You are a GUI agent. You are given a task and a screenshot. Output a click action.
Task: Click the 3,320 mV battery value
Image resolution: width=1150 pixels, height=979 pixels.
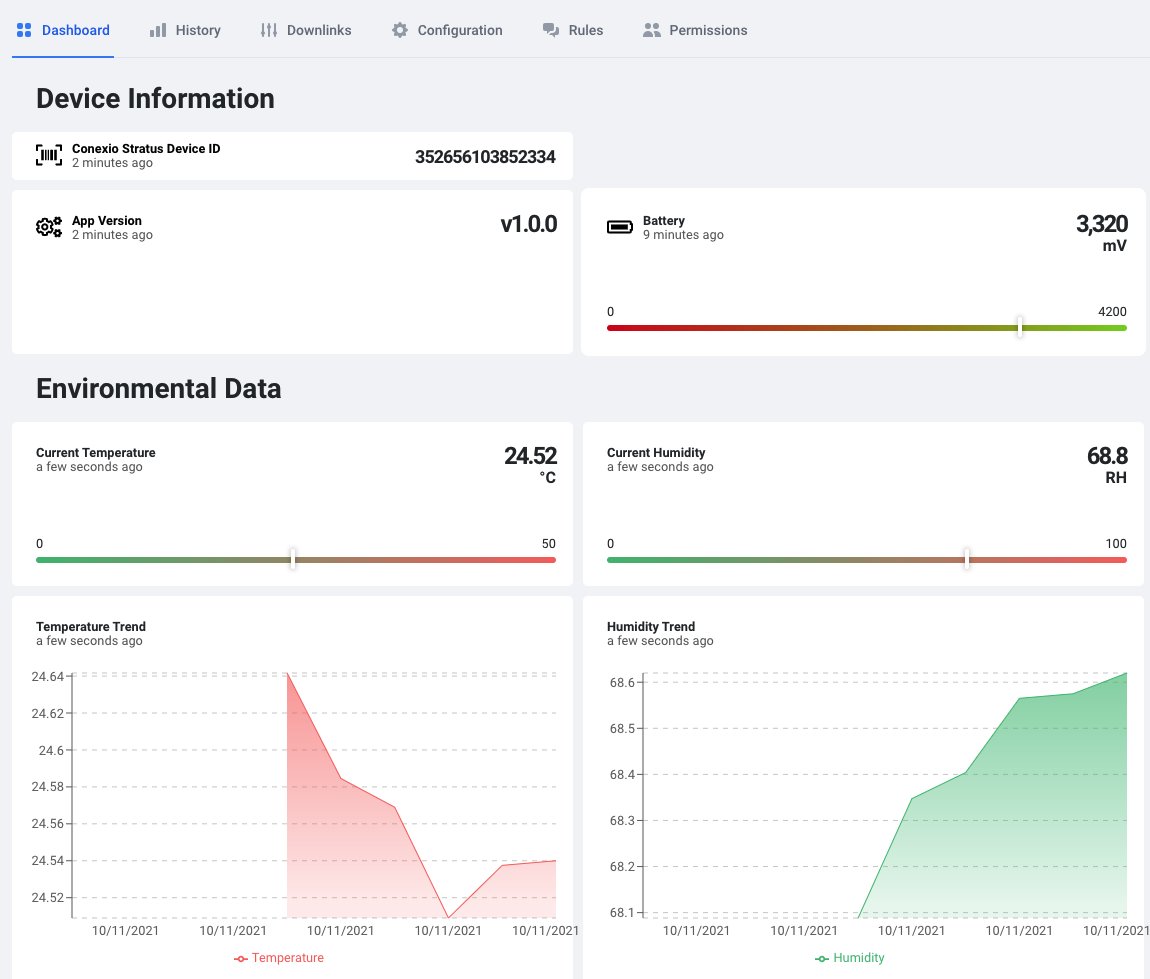(x=1102, y=232)
